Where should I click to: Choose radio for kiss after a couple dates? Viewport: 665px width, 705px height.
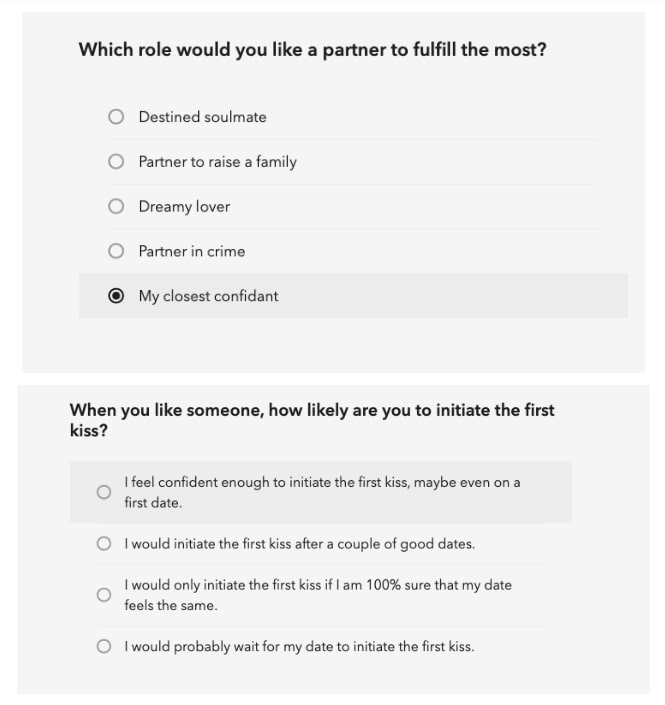click(104, 544)
